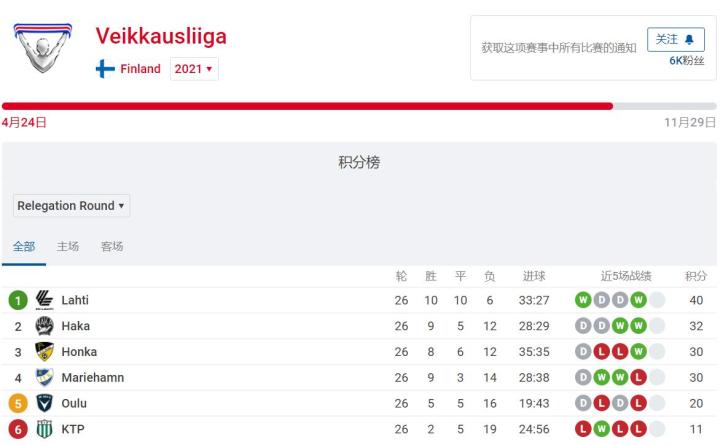Screen dimensions: 720x445
Task: Open the Lahti team name link
Action: pyautogui.click(x=75, y=300)
